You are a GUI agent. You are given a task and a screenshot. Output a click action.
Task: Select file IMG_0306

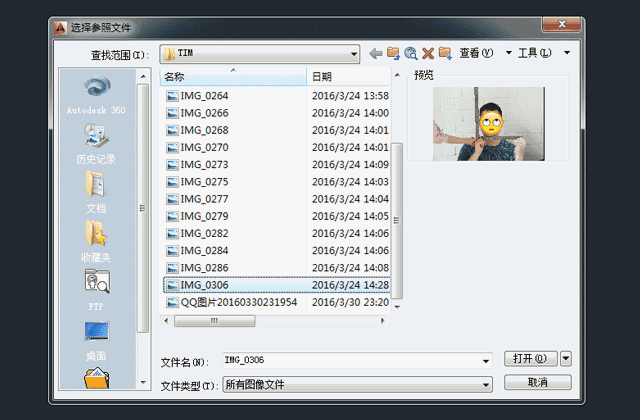(276, 285)
